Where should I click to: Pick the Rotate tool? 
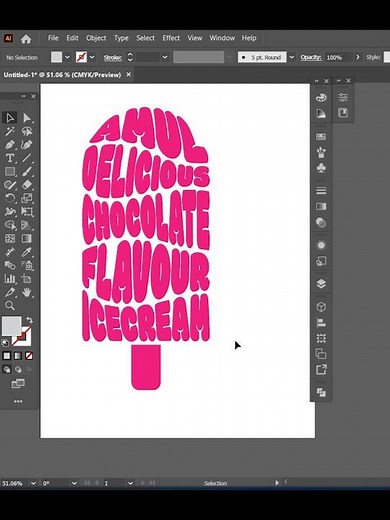[10, 198]
